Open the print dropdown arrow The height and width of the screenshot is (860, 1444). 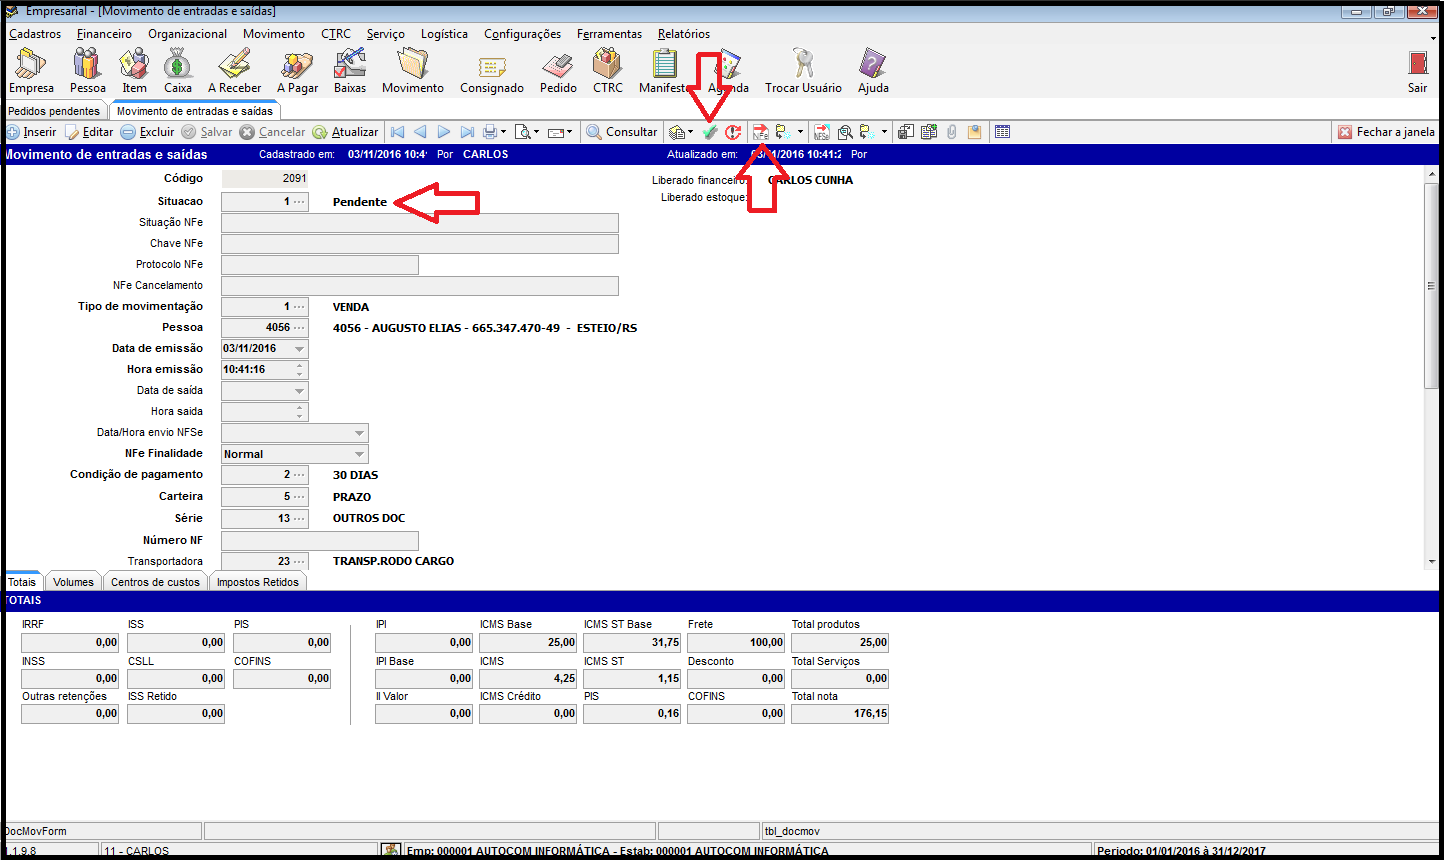pos(504,132)
